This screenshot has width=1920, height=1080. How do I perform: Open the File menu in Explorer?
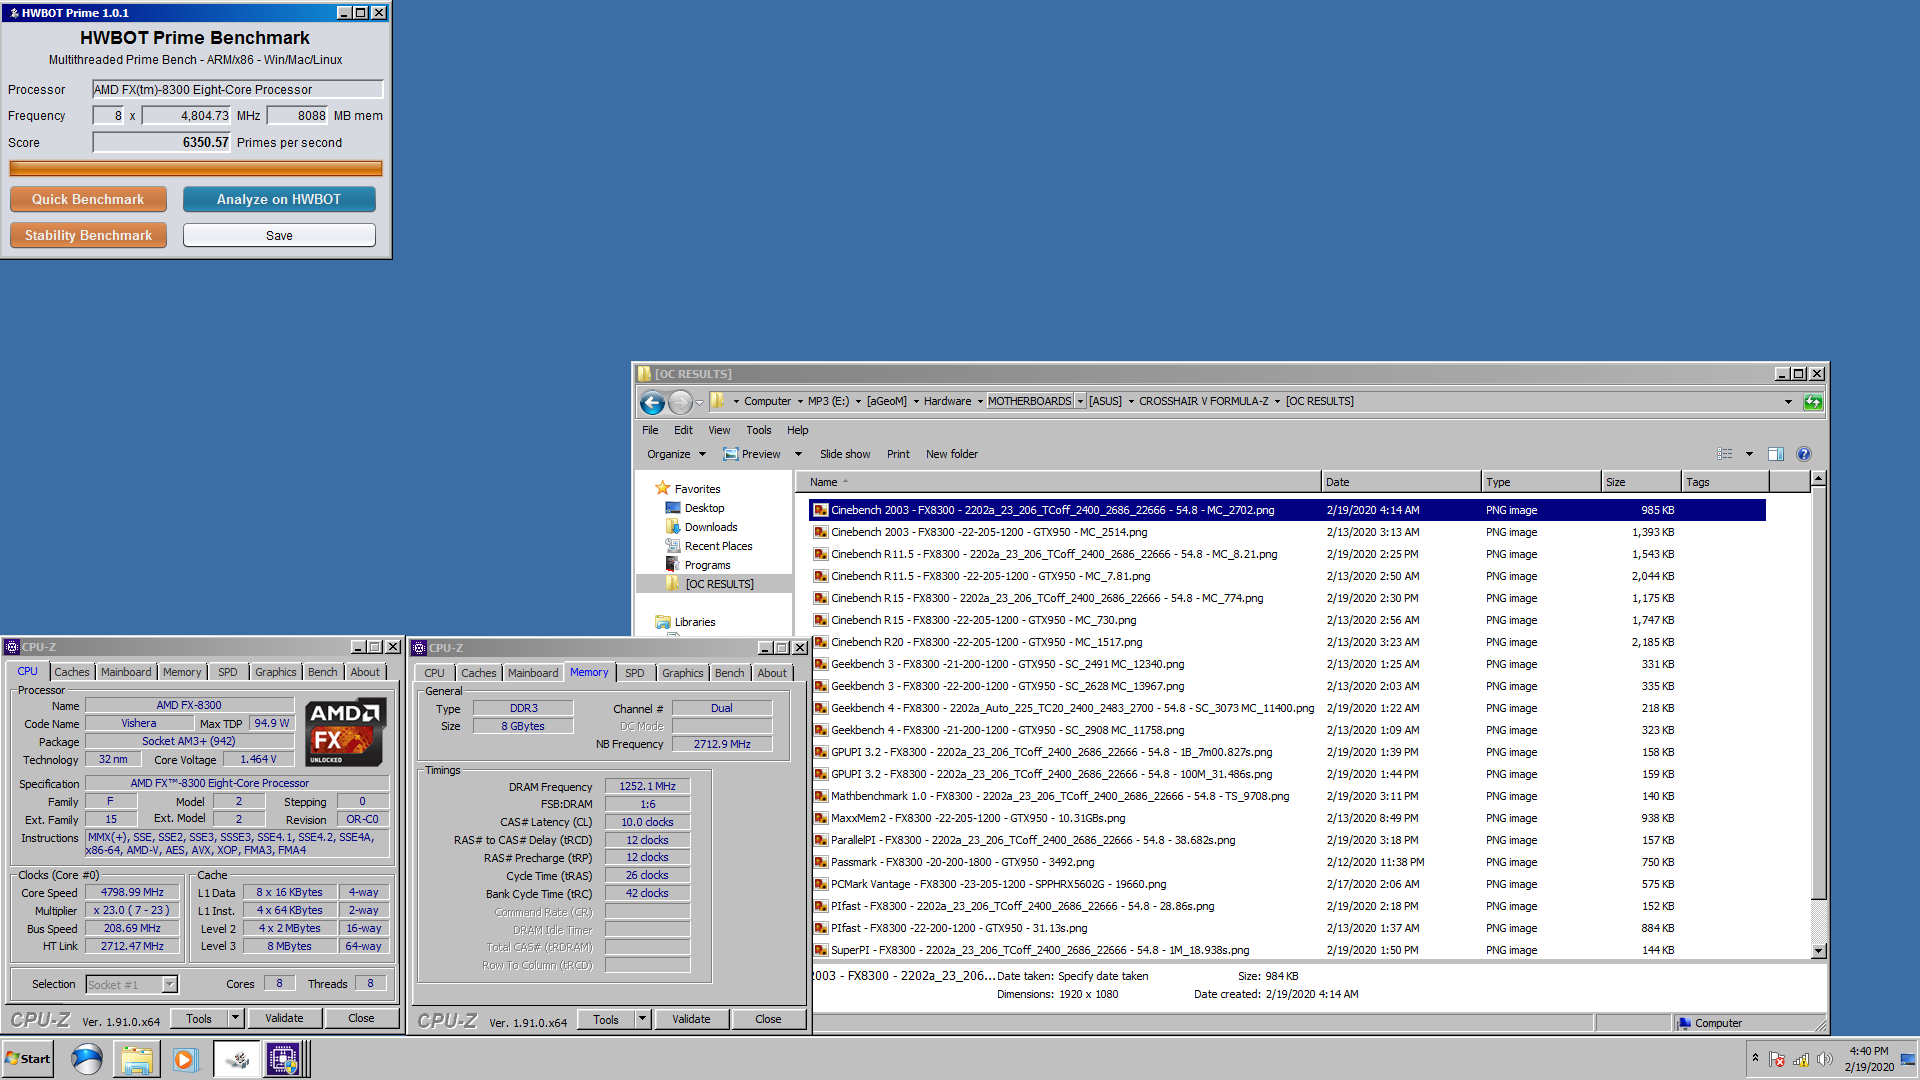(650, 430)
